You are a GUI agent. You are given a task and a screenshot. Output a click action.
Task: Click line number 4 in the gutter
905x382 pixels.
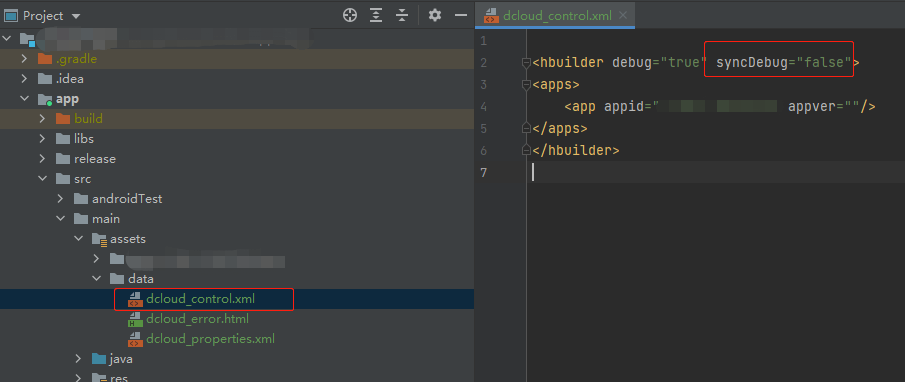(x=483, y=107)
